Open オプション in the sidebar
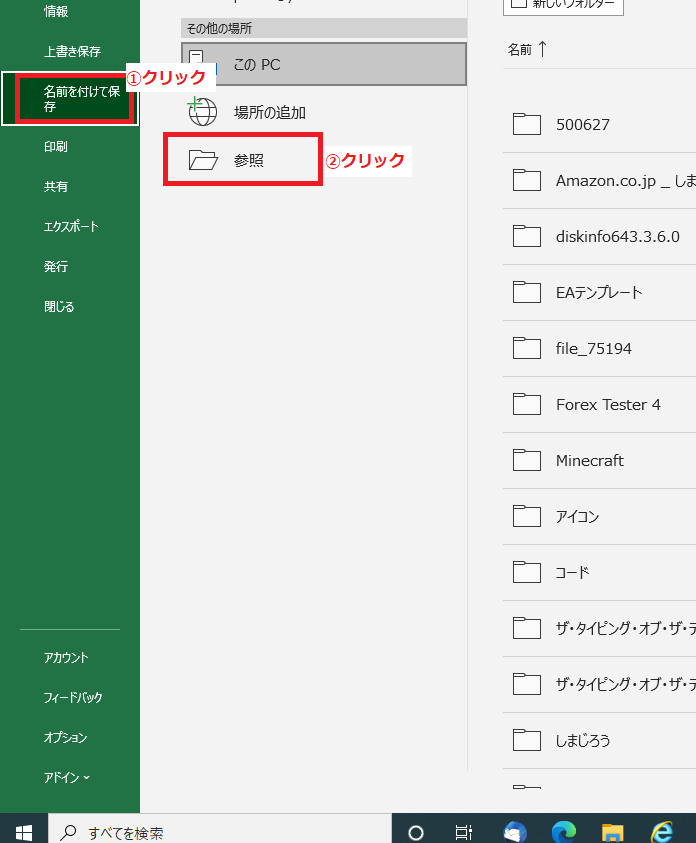The image size is (696, 843). tap(65, 738)
